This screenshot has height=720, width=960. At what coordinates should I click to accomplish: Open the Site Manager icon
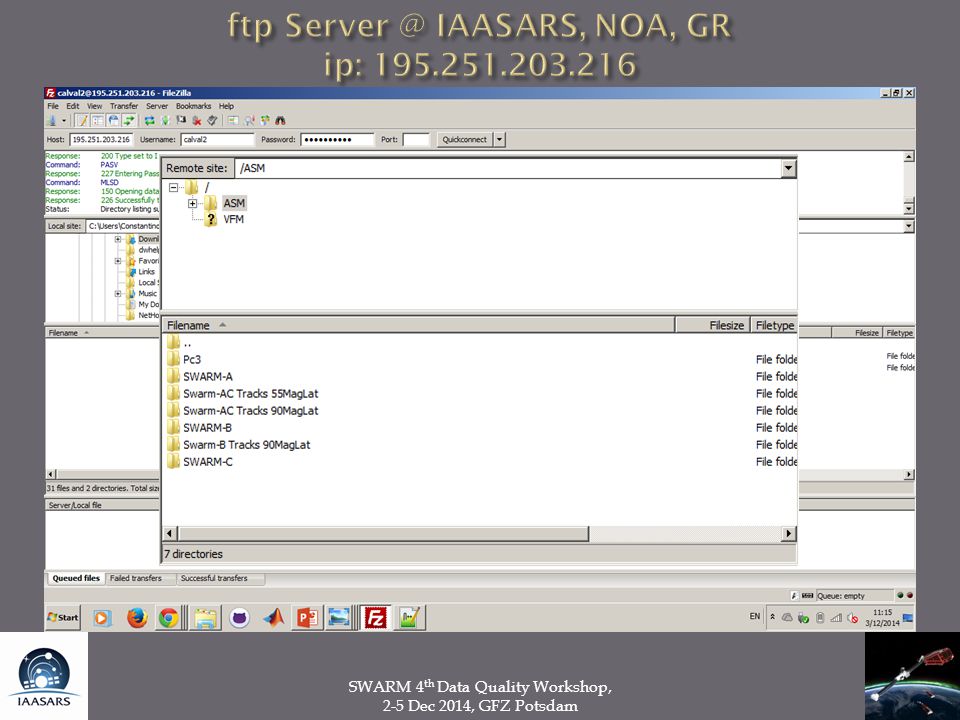tap(52, 120)
